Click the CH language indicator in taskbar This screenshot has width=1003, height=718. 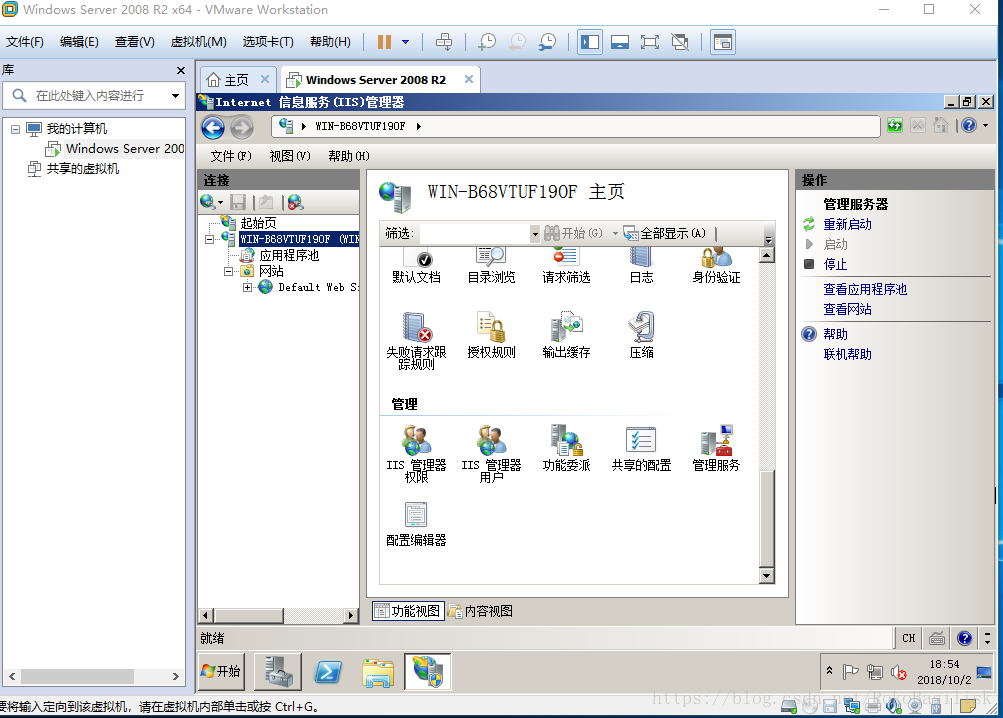coord(908,638)
